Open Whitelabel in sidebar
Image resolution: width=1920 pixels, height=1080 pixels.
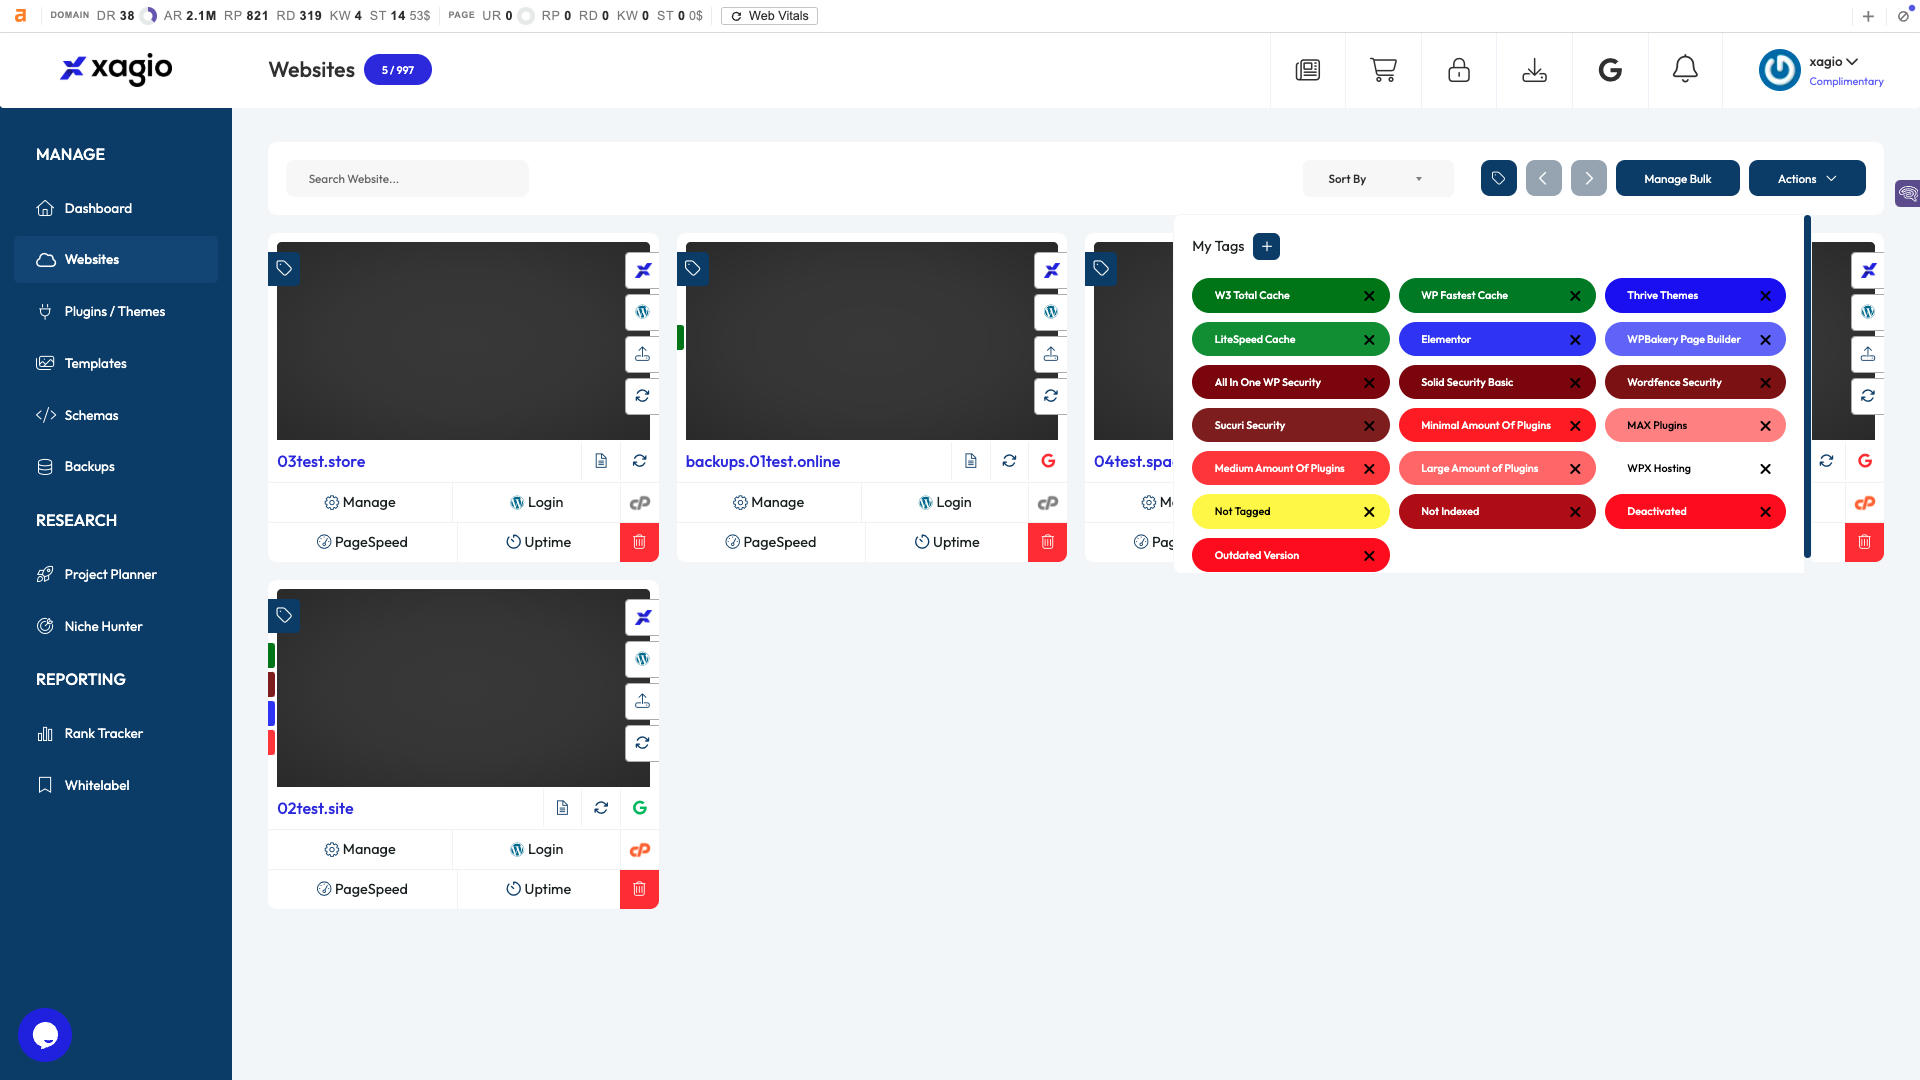(x=116, y=785)
